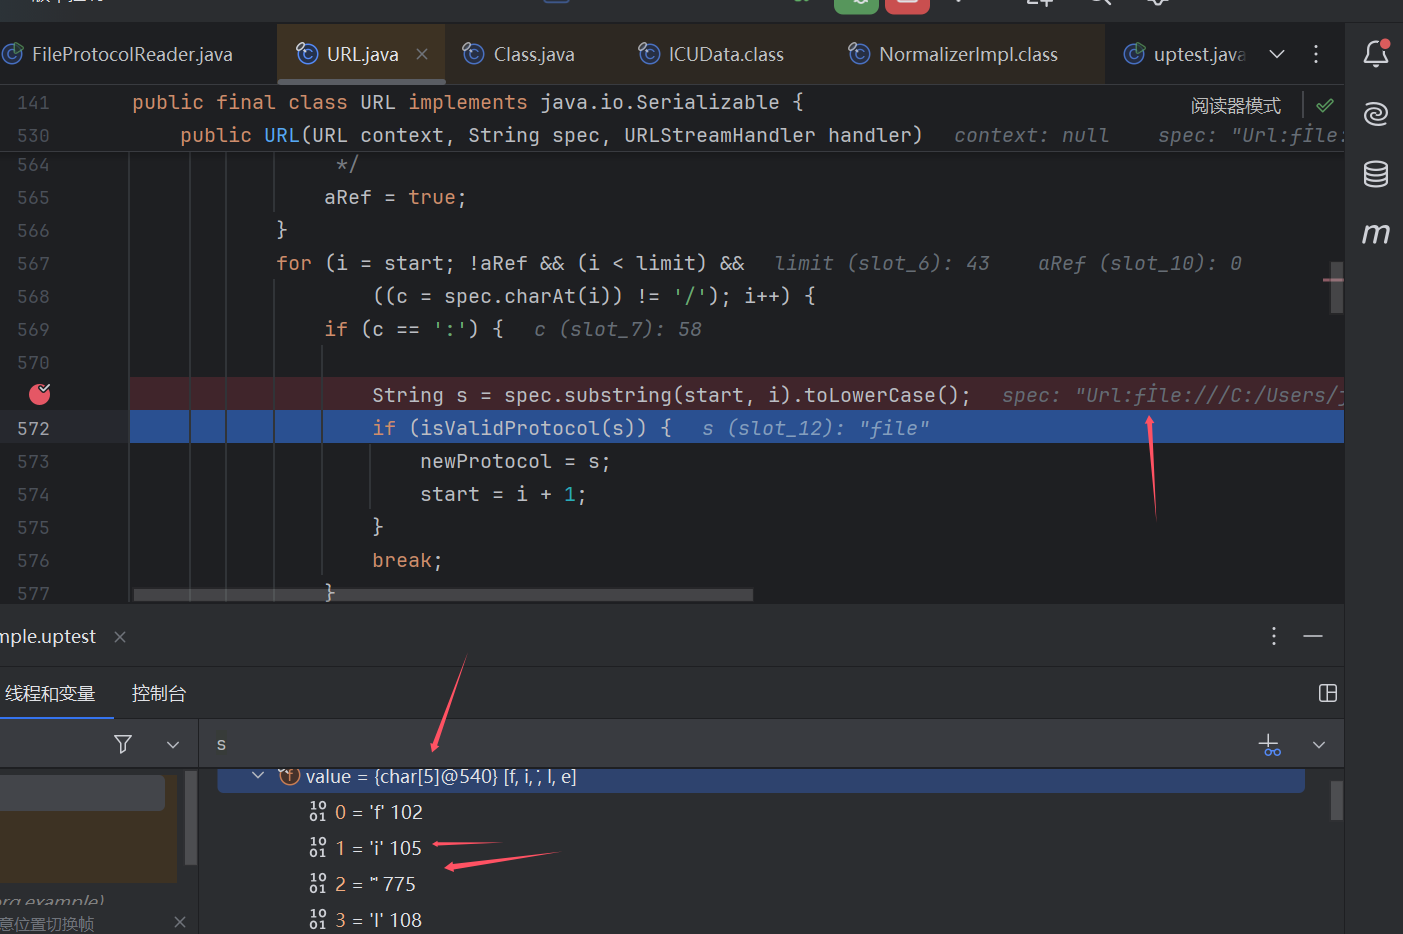Toggle 阅读器模式 reader mode

1236,106
